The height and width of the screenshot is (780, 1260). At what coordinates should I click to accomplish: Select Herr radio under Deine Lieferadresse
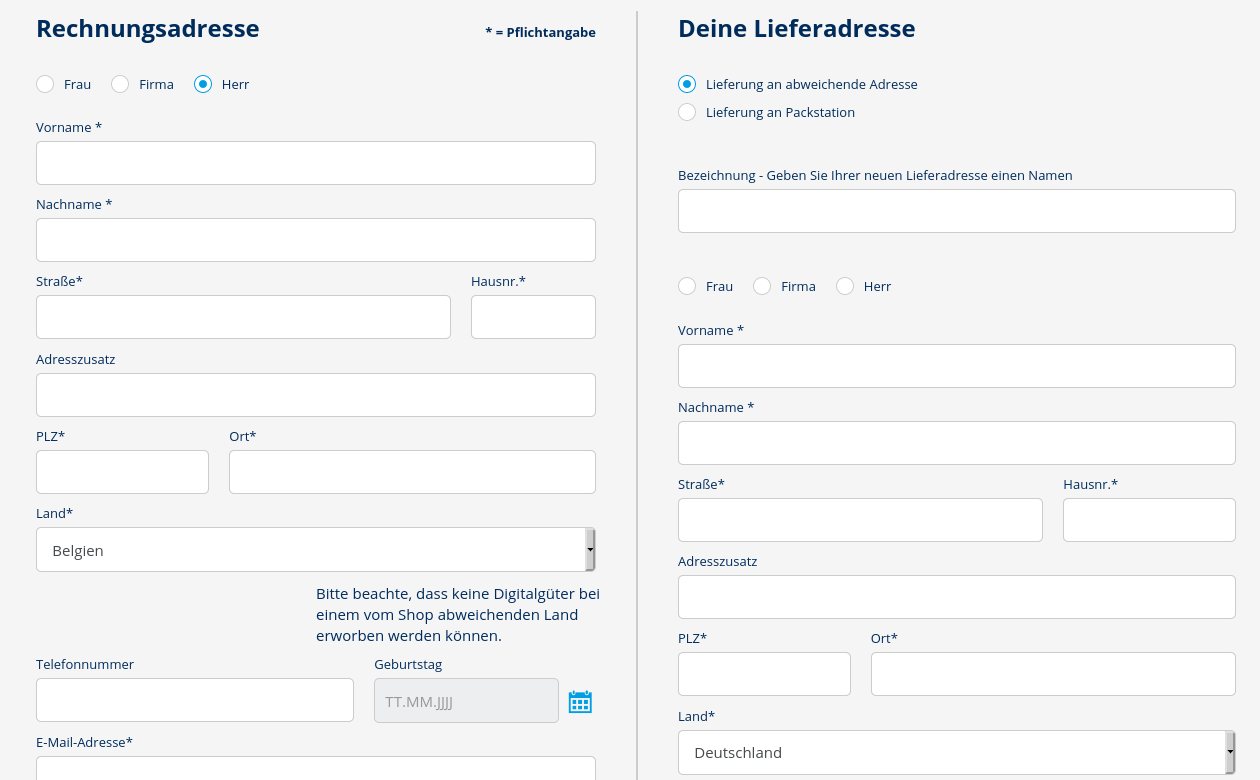[x=845, y=286]
